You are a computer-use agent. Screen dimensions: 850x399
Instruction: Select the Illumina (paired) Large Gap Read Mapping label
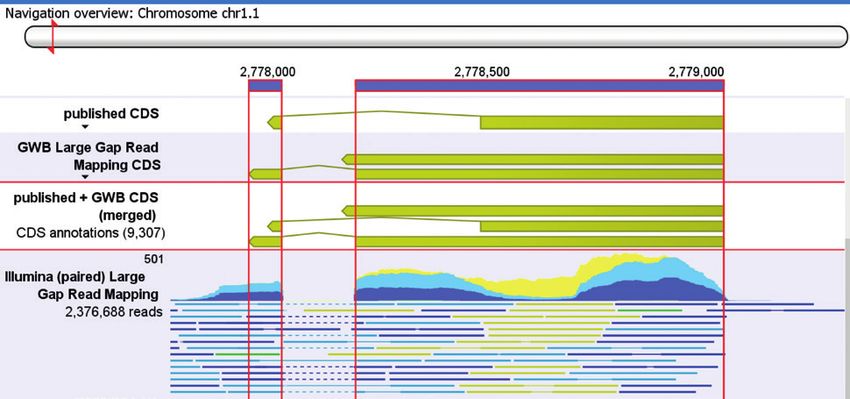pyautogui.click(x=81, y=286)
